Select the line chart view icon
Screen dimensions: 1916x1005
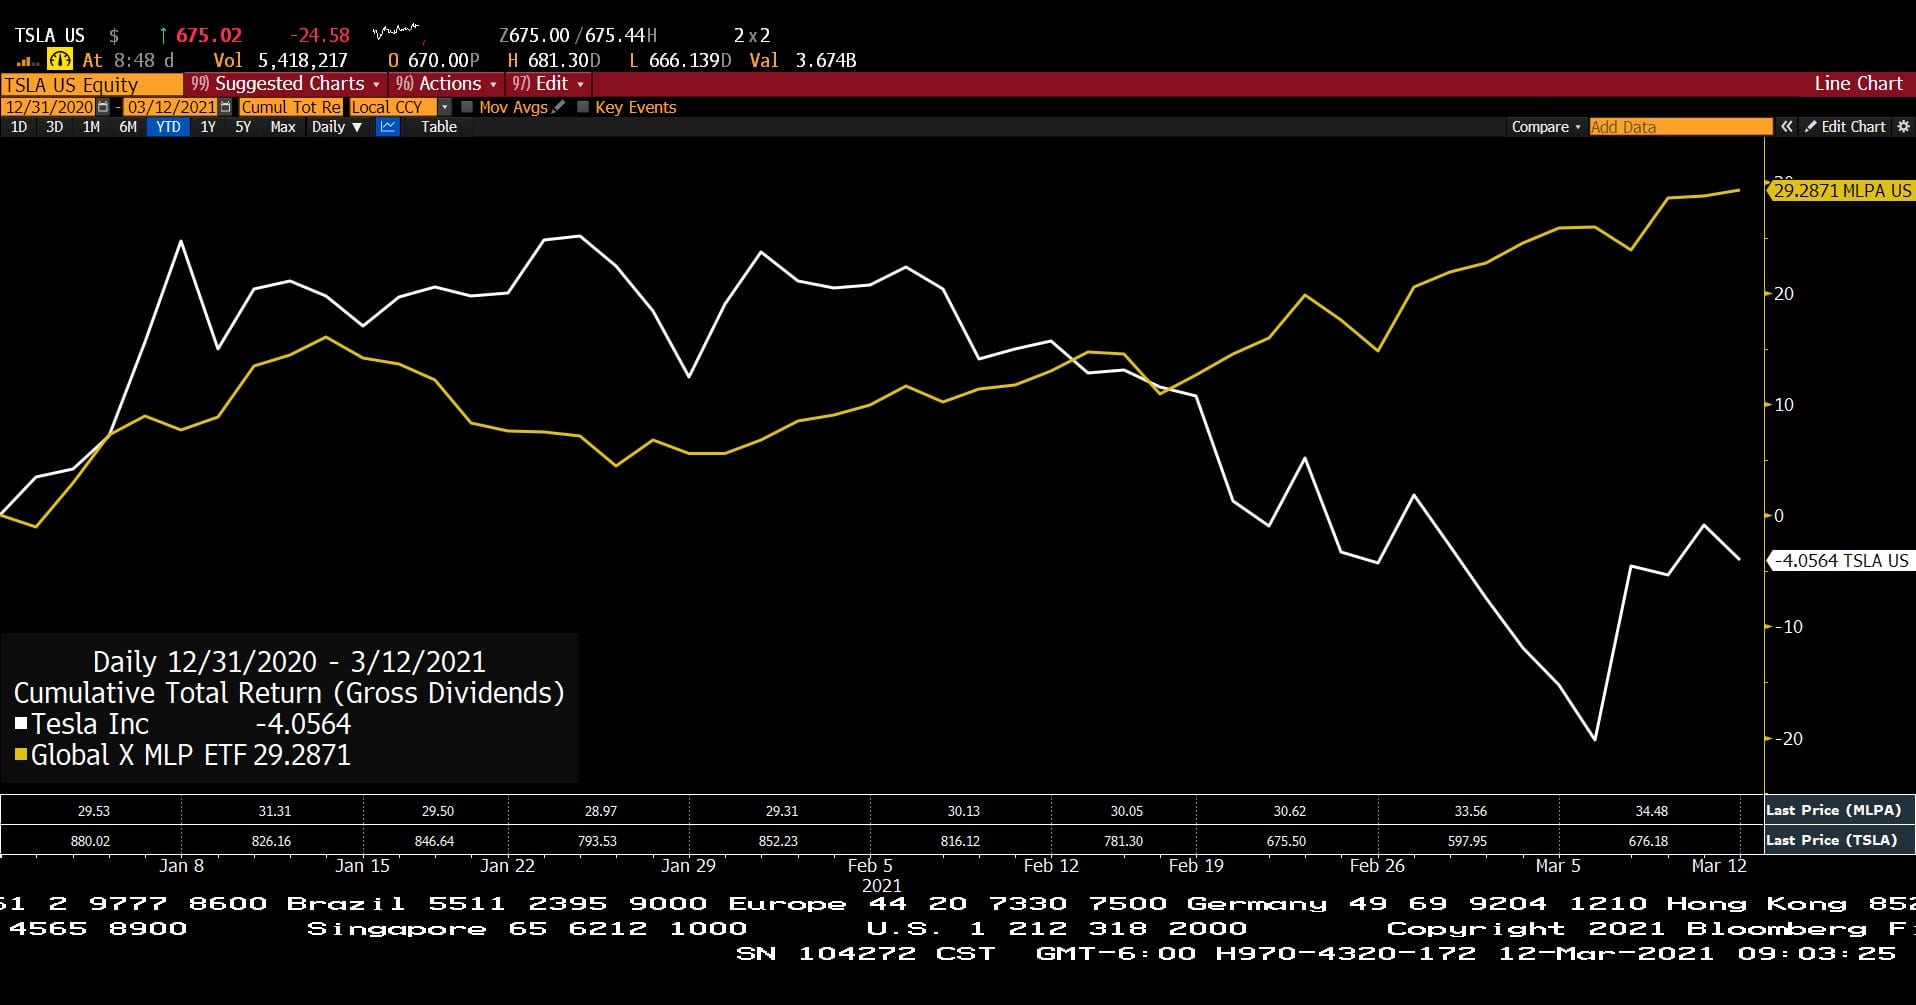pyautogui.click(x=388, y=127)
